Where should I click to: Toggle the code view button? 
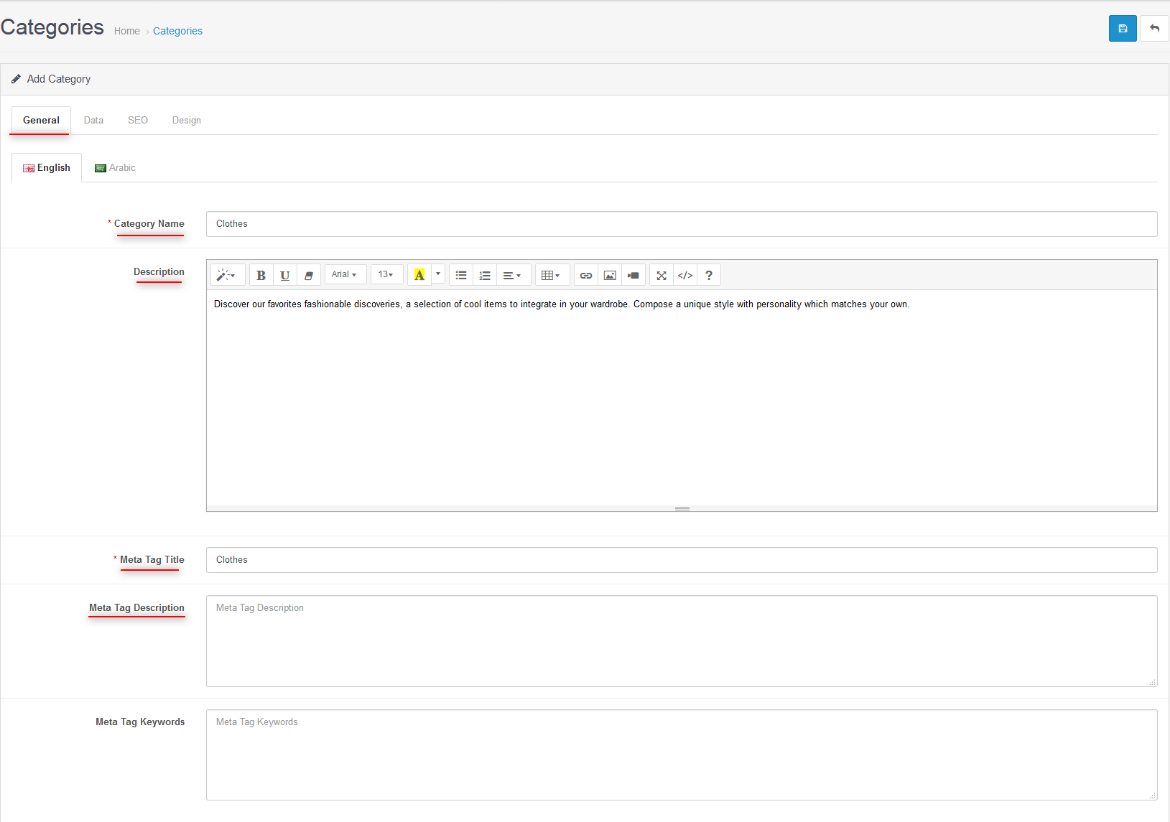click(x=685, y=275)
